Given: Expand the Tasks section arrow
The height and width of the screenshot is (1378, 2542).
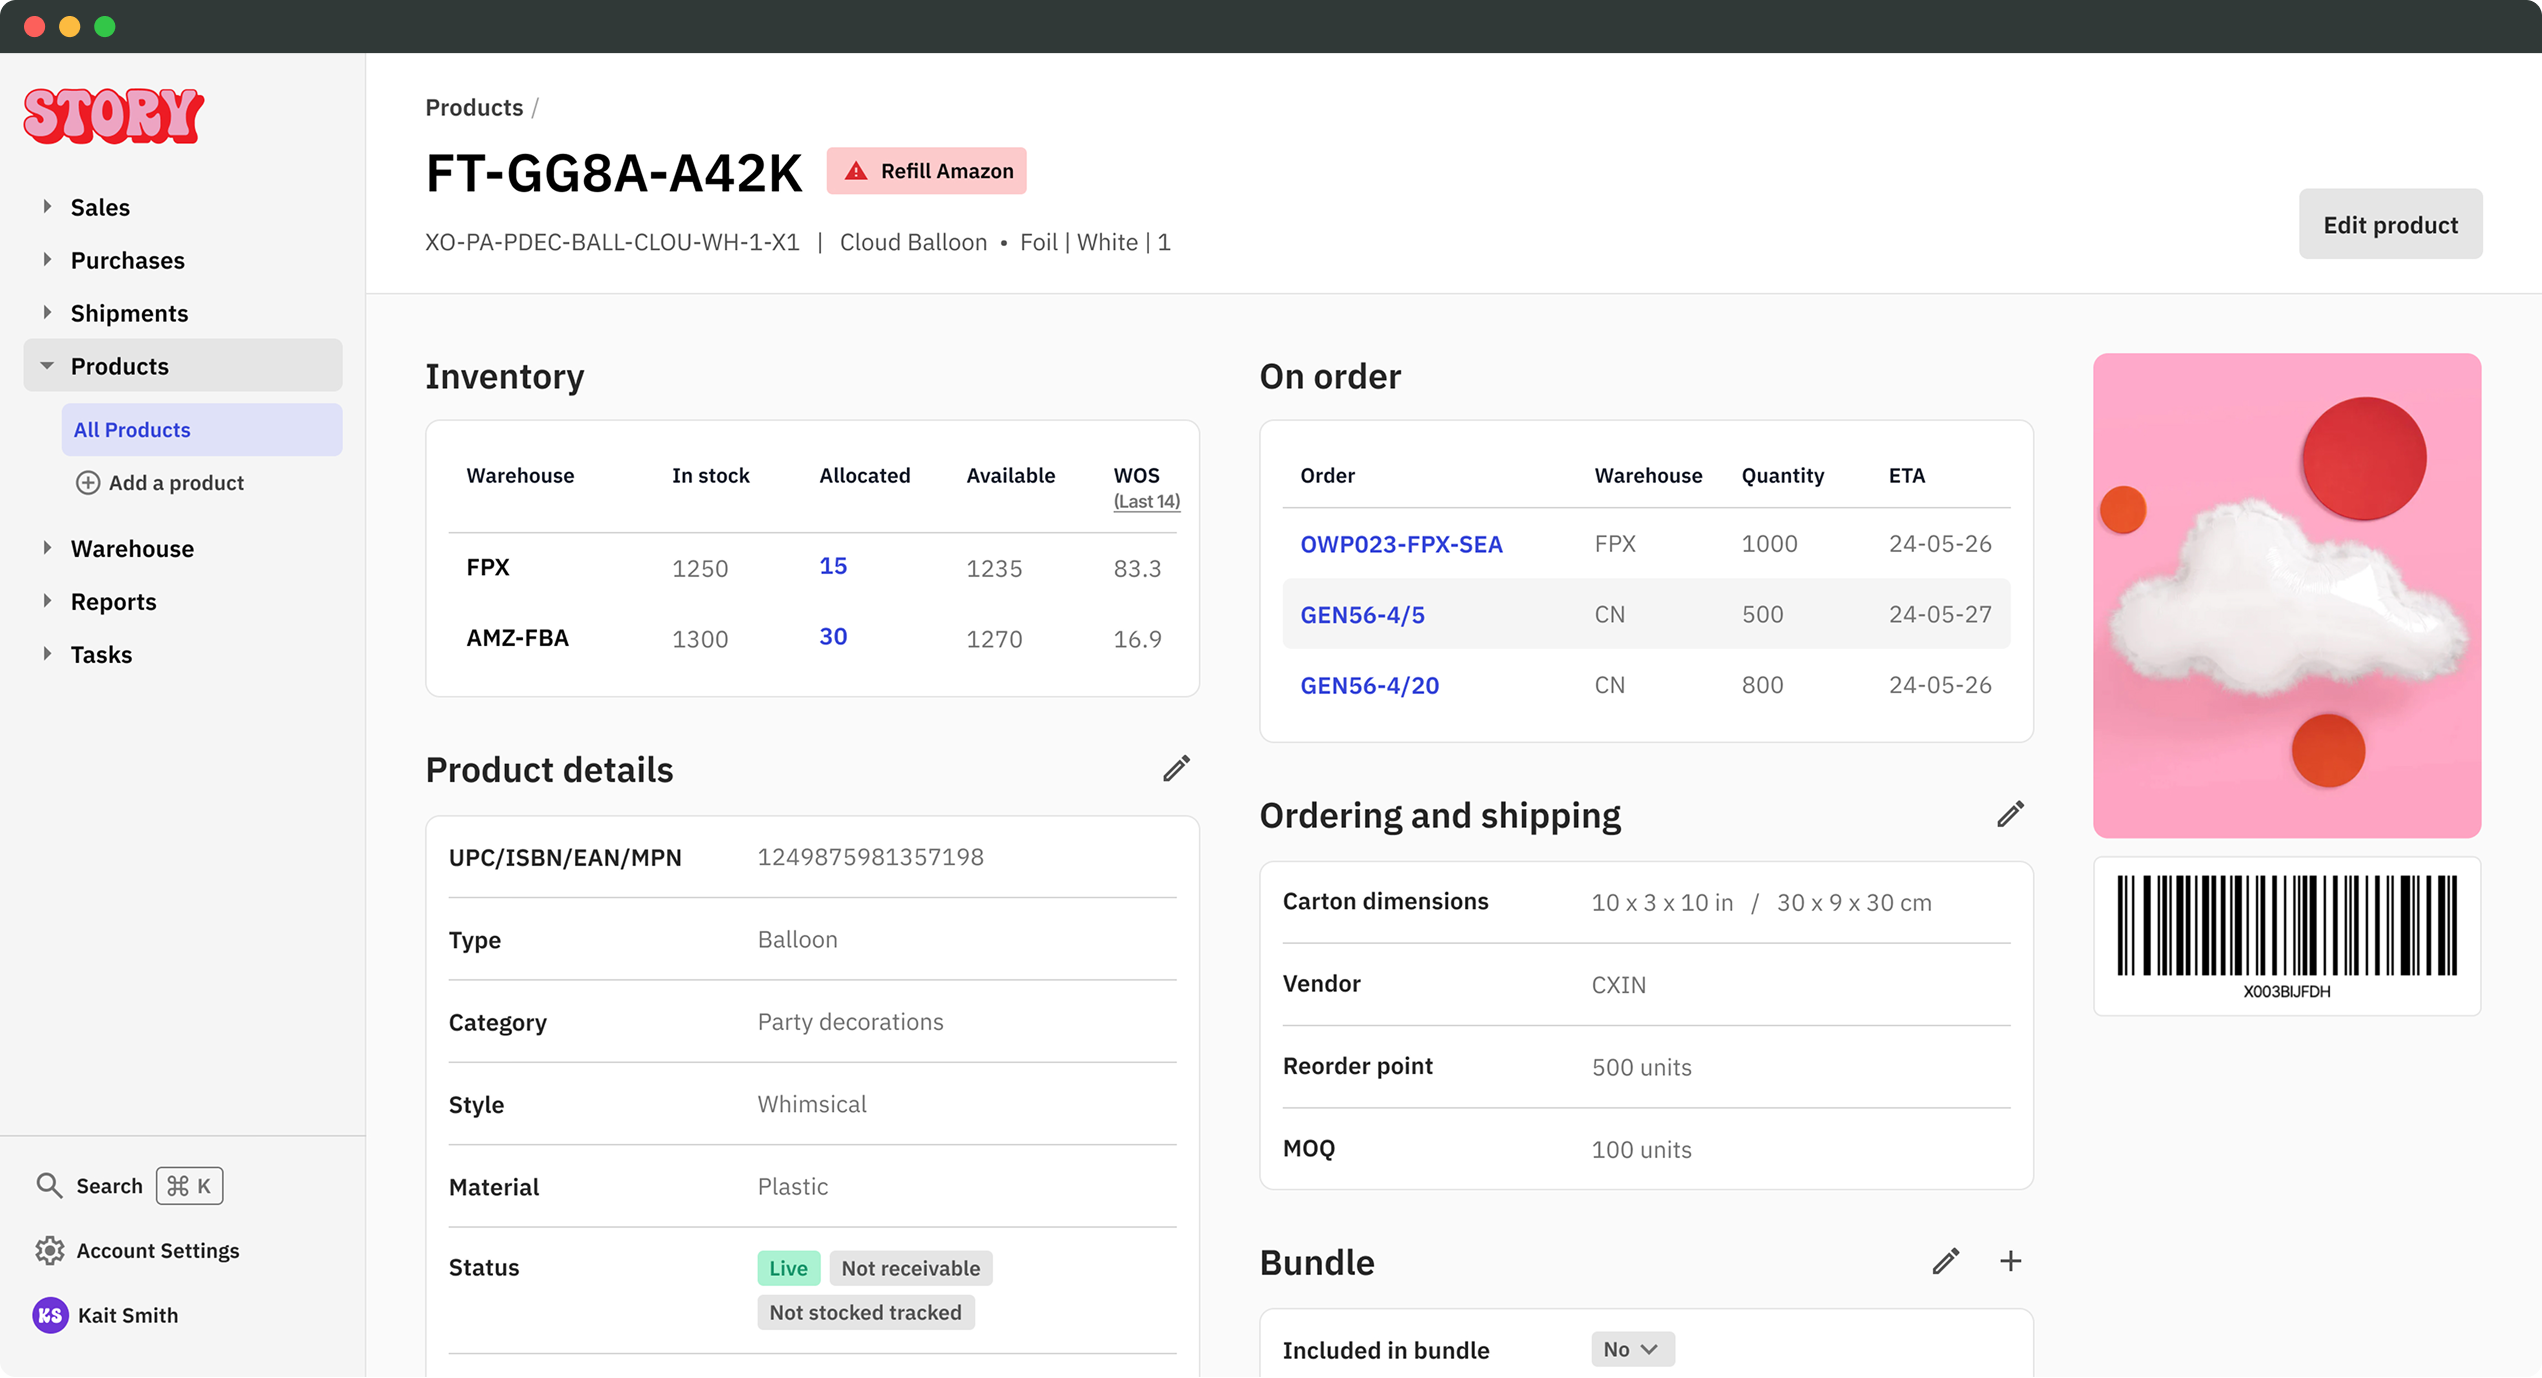Looking at the screenshot, I should 47,654.
